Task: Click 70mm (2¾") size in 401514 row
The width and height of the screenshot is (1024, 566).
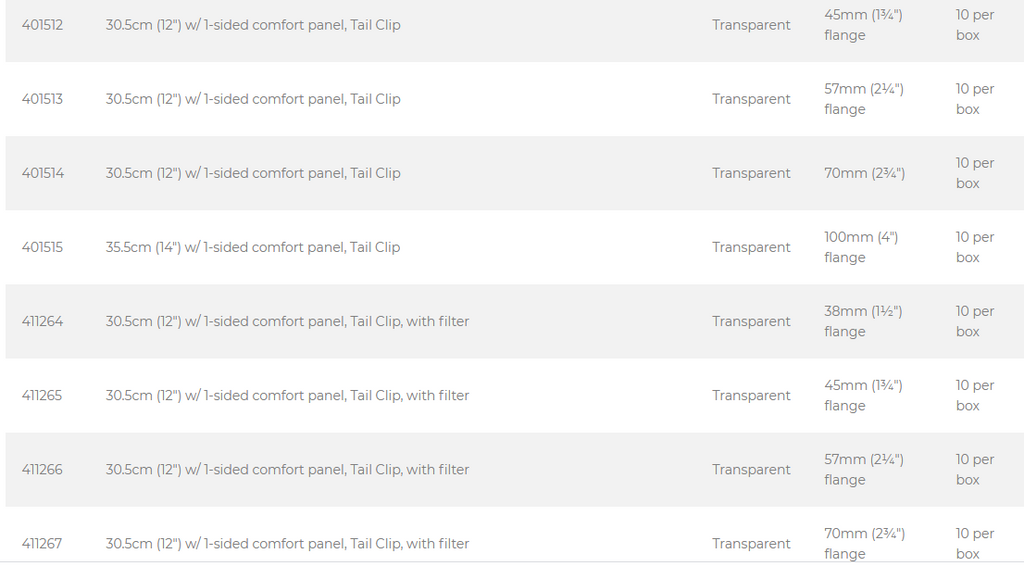Action: (x=865, y=173)
